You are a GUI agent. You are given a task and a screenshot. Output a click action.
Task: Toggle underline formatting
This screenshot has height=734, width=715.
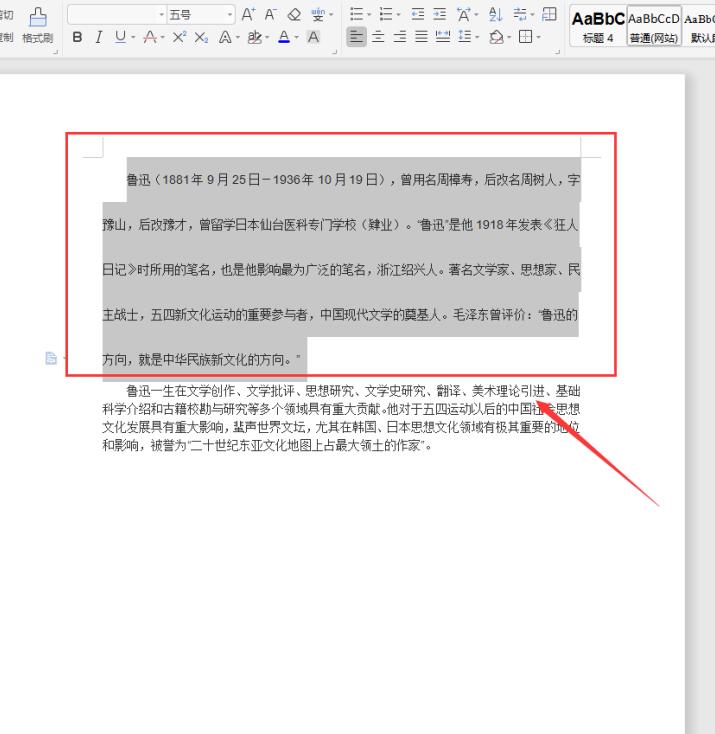[x=120, y=37]
